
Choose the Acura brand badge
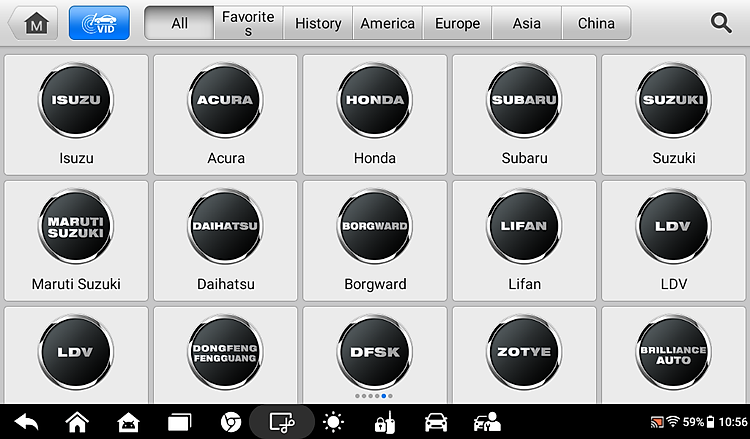(225, 100)
